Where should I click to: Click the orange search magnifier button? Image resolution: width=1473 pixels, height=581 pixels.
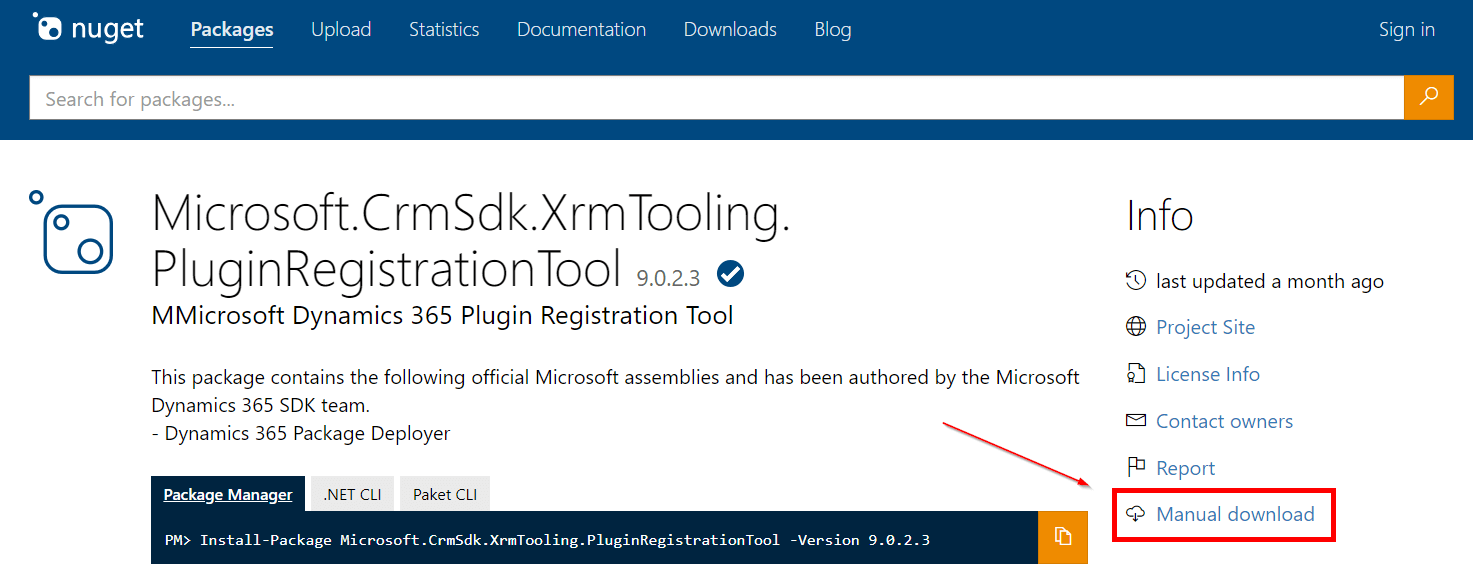pos(1428,97)
